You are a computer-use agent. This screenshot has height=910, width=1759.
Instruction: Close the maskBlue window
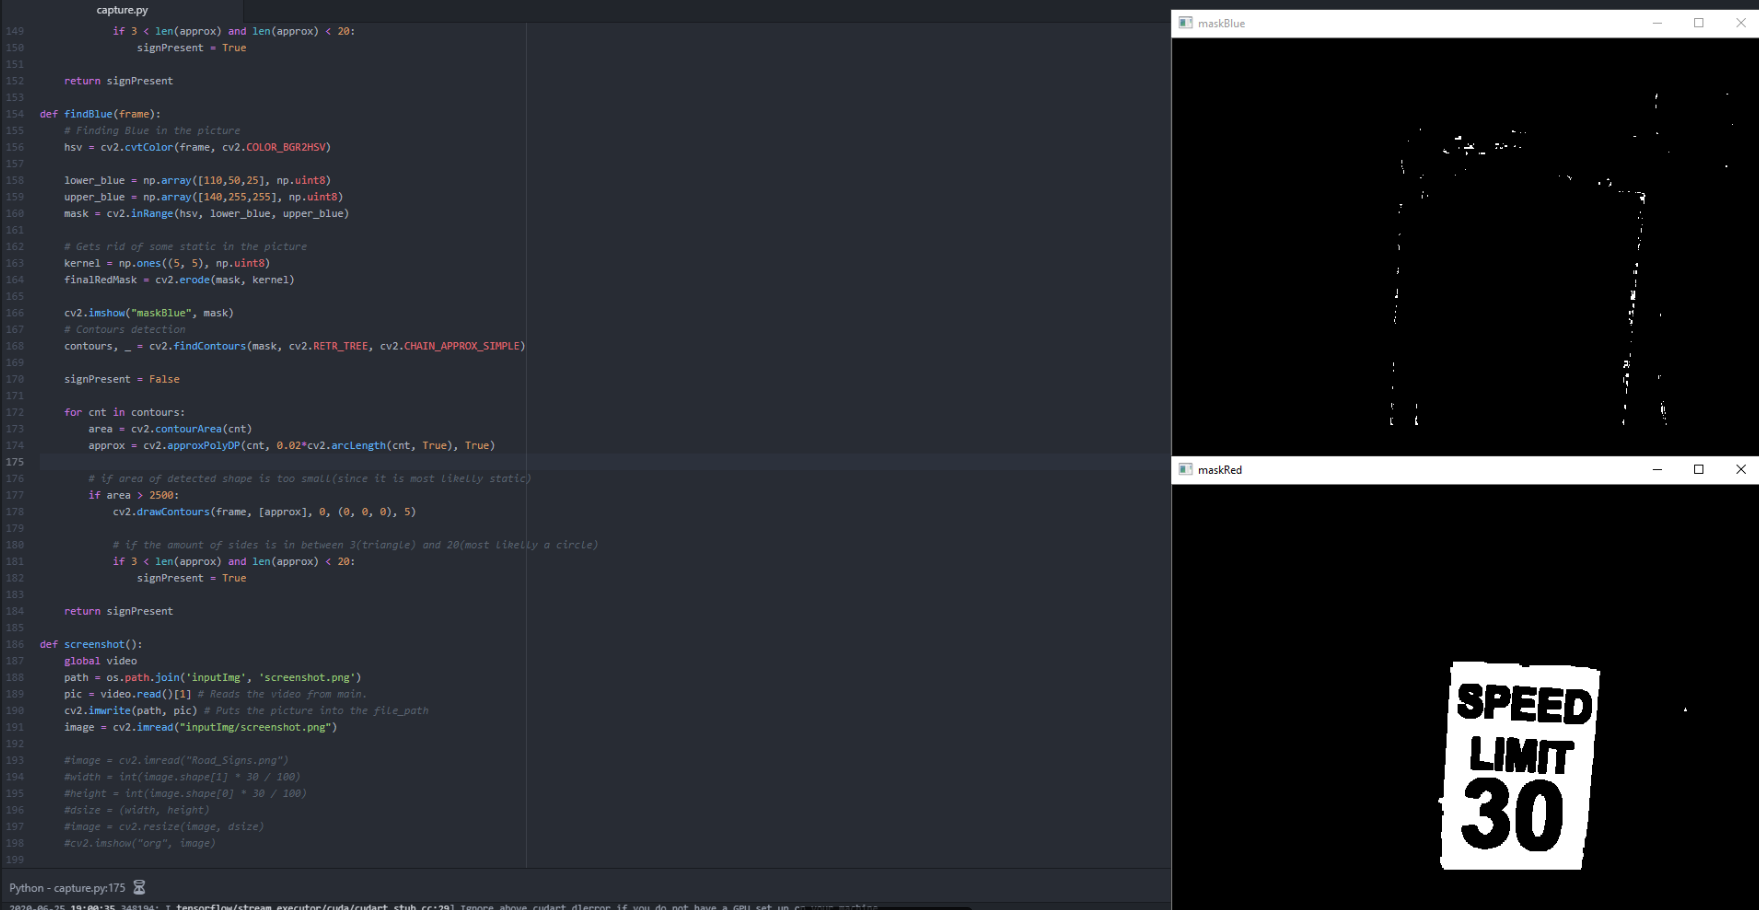pos(1740,23)
